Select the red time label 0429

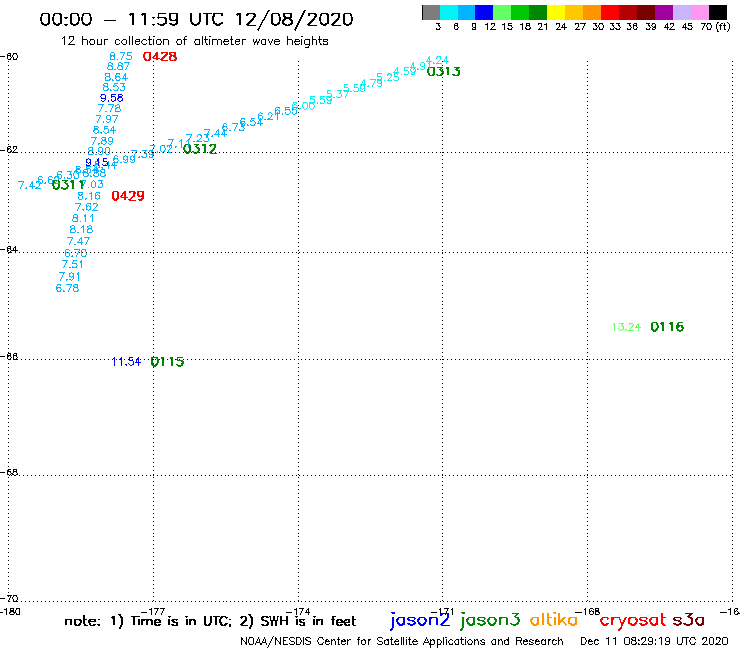tap(128, 196)
